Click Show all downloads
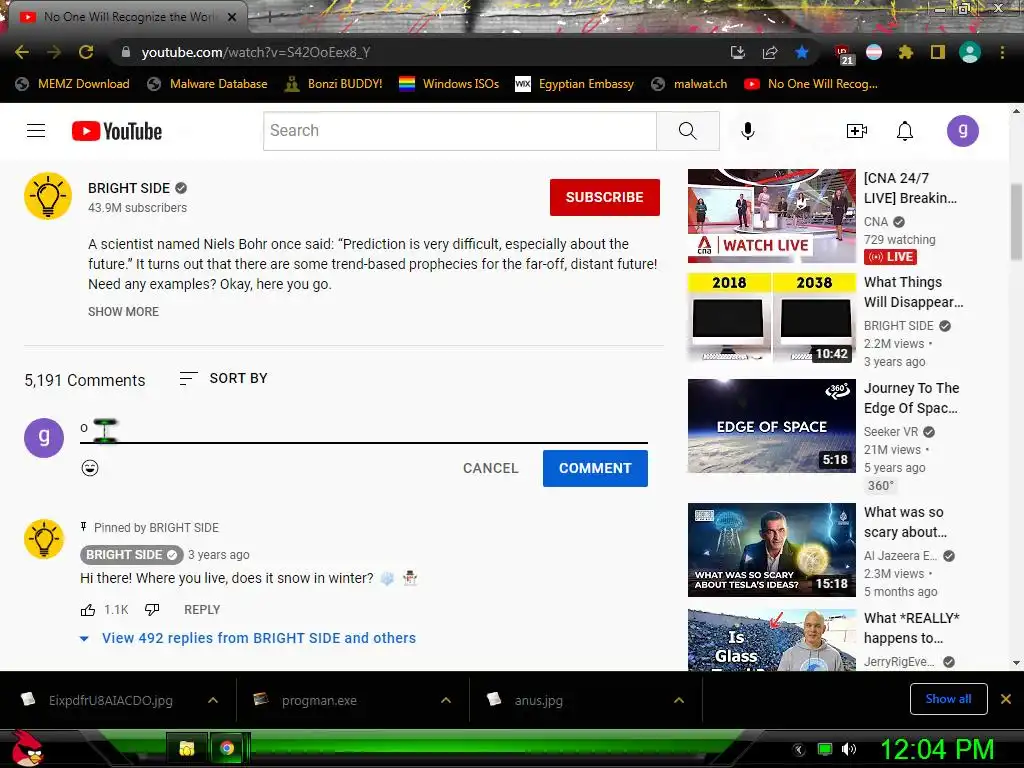 (x=948, y=699)
